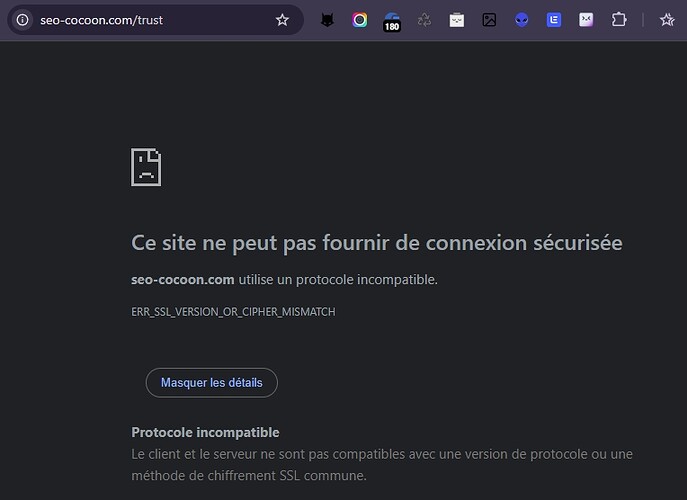Open the picture frame image extension
This screenshot has width=687, height=500.
[x=489, y=20]
